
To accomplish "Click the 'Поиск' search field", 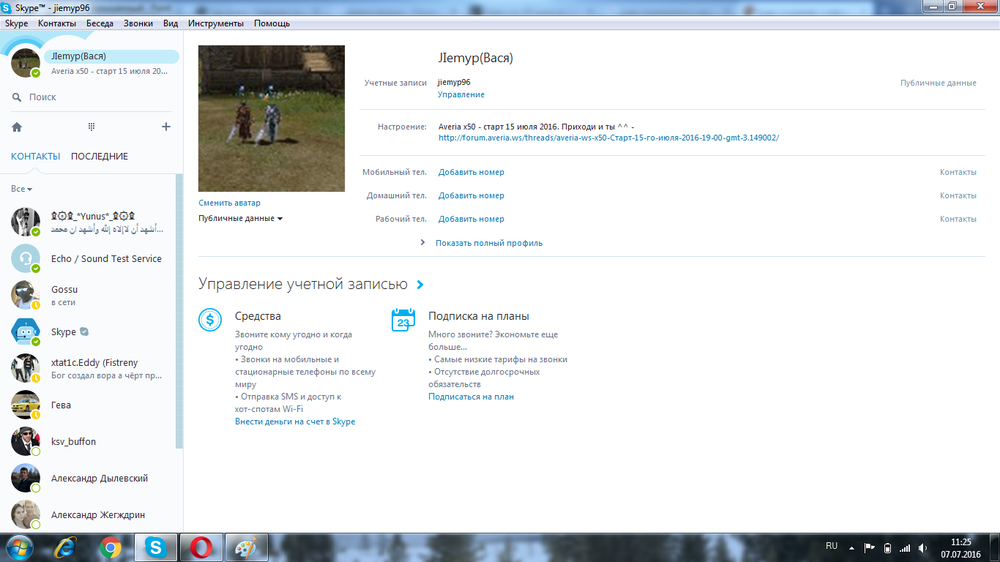I will click(95, 97).
